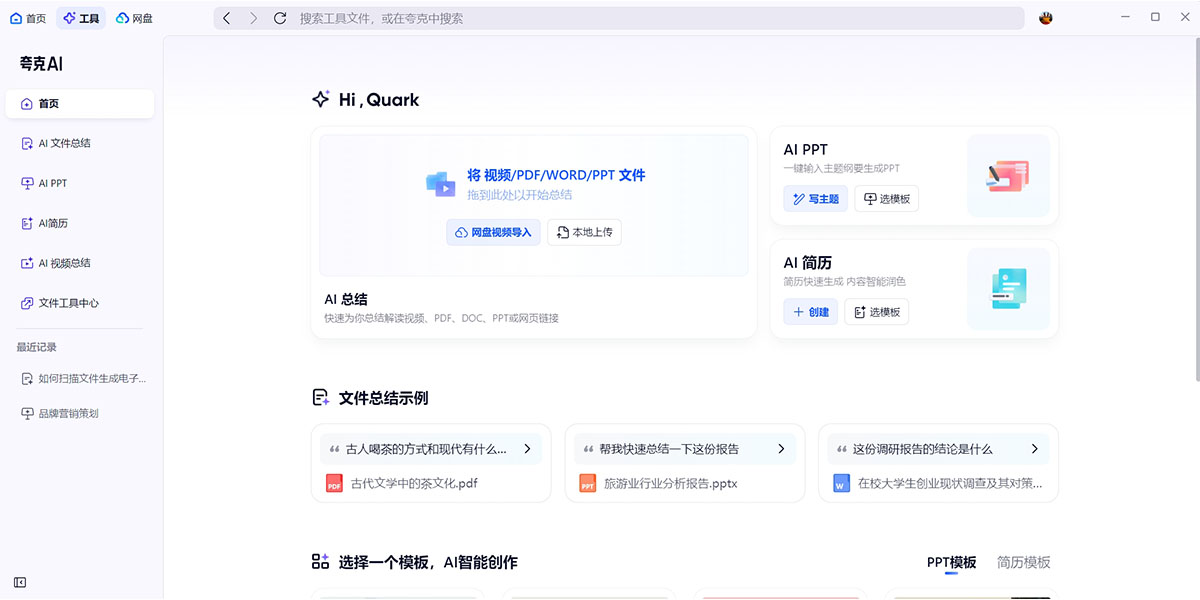1200x600 pixels.
Task: Click the back navigation arrow
Action: click(x=227, y=17)
